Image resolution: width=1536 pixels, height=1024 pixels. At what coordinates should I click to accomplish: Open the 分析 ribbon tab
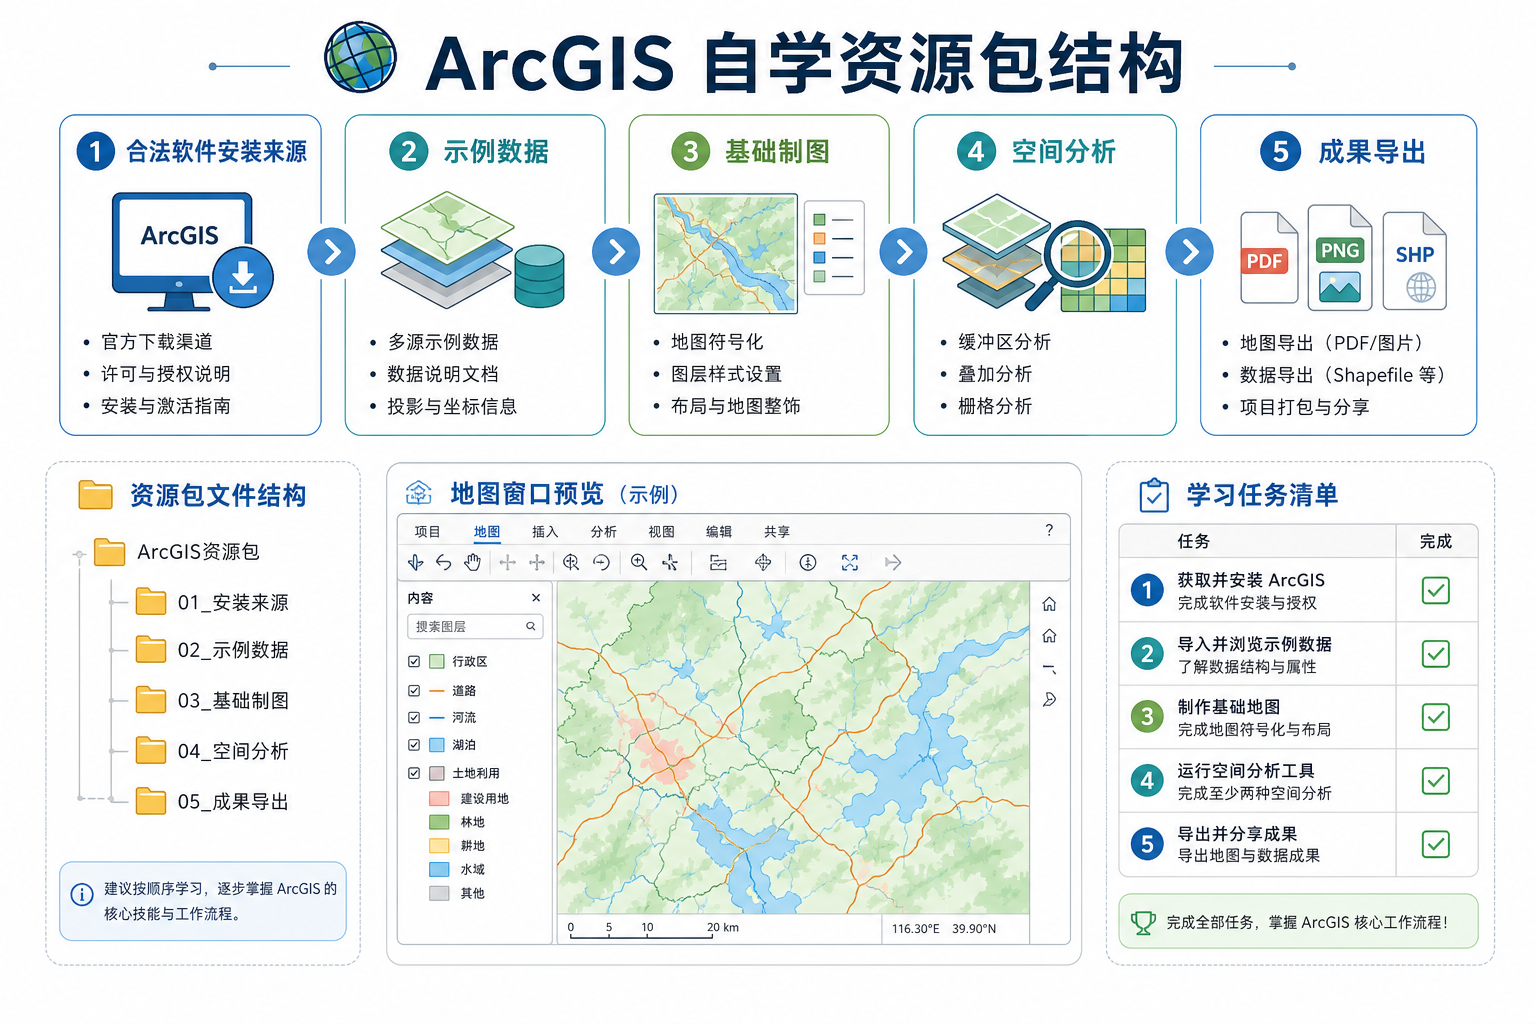click(x=603, y=532)
